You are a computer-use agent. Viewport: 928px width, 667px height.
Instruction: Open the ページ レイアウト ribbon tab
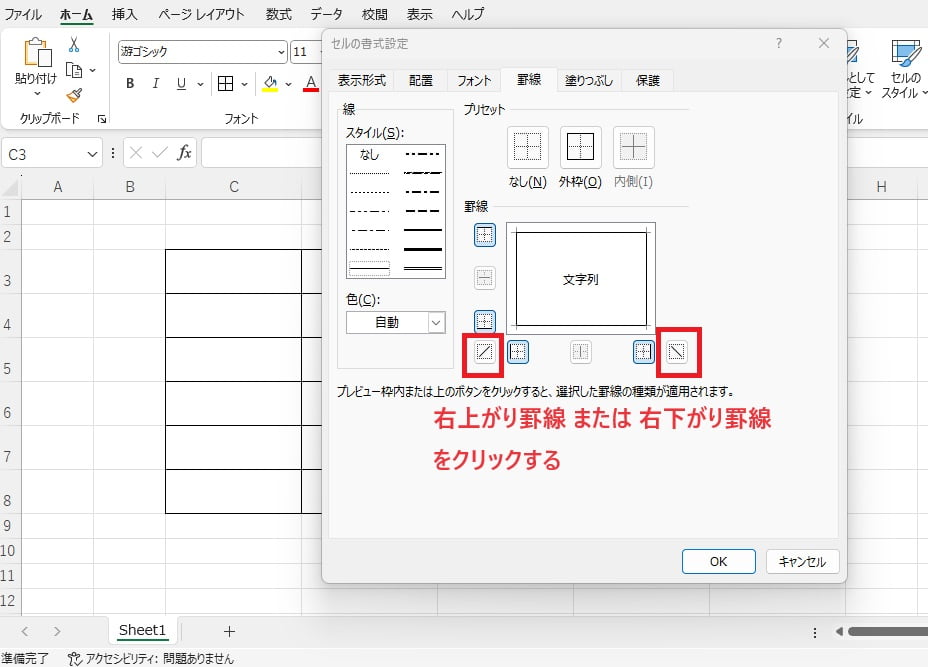tap(201, 14)
